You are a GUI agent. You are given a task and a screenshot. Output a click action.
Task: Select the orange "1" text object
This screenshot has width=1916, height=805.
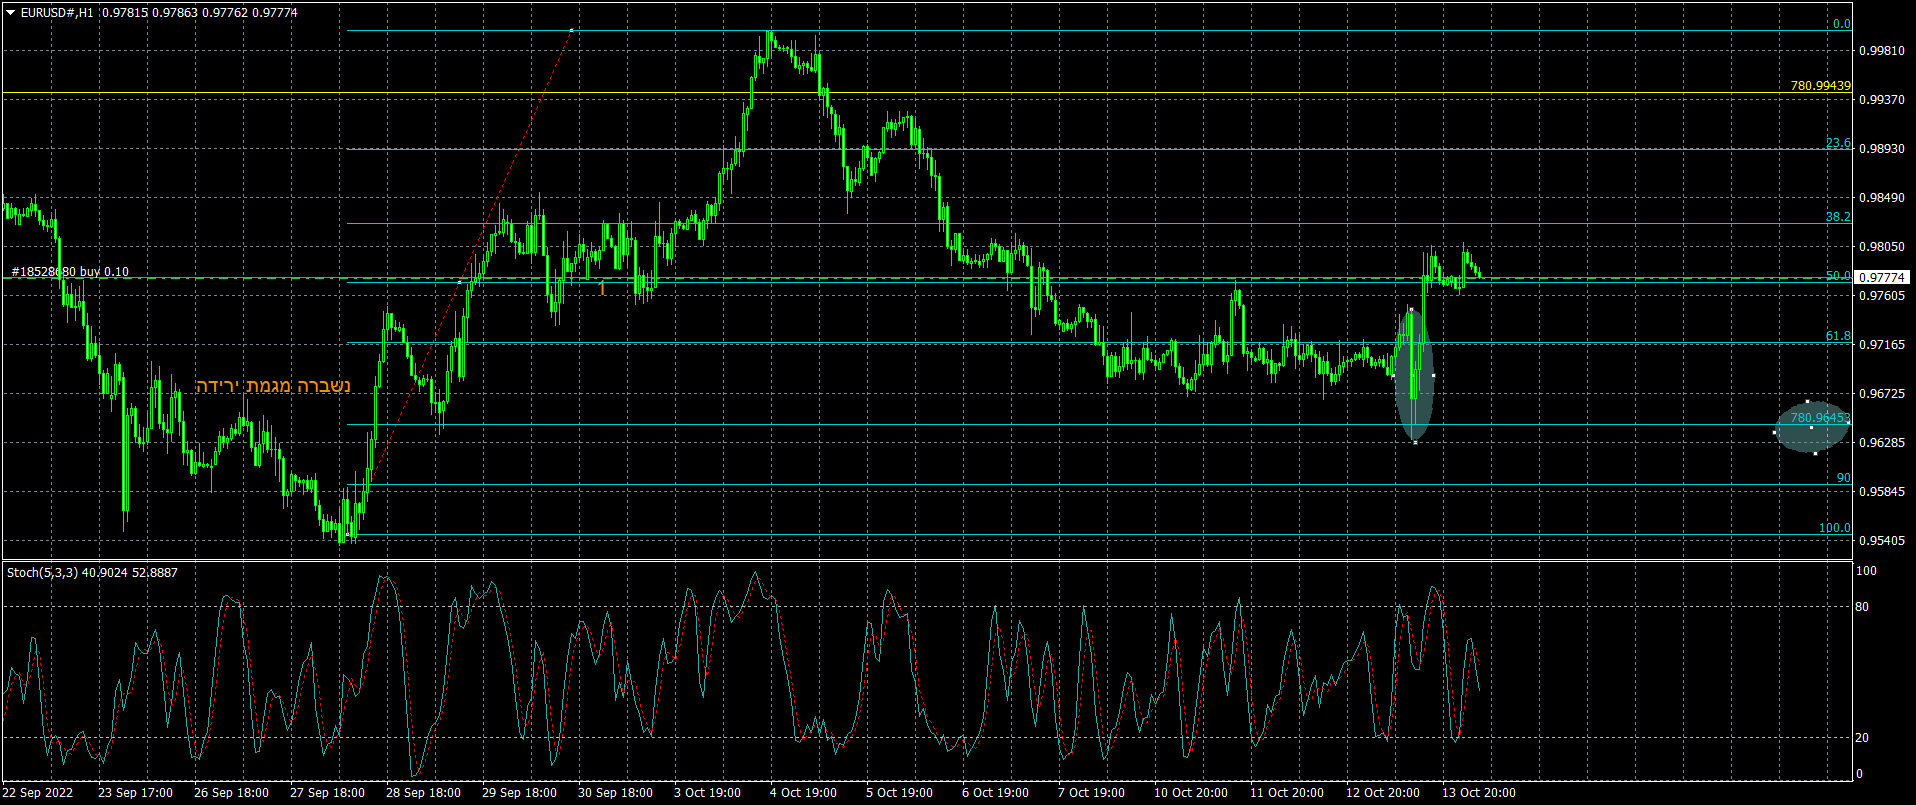602,289
